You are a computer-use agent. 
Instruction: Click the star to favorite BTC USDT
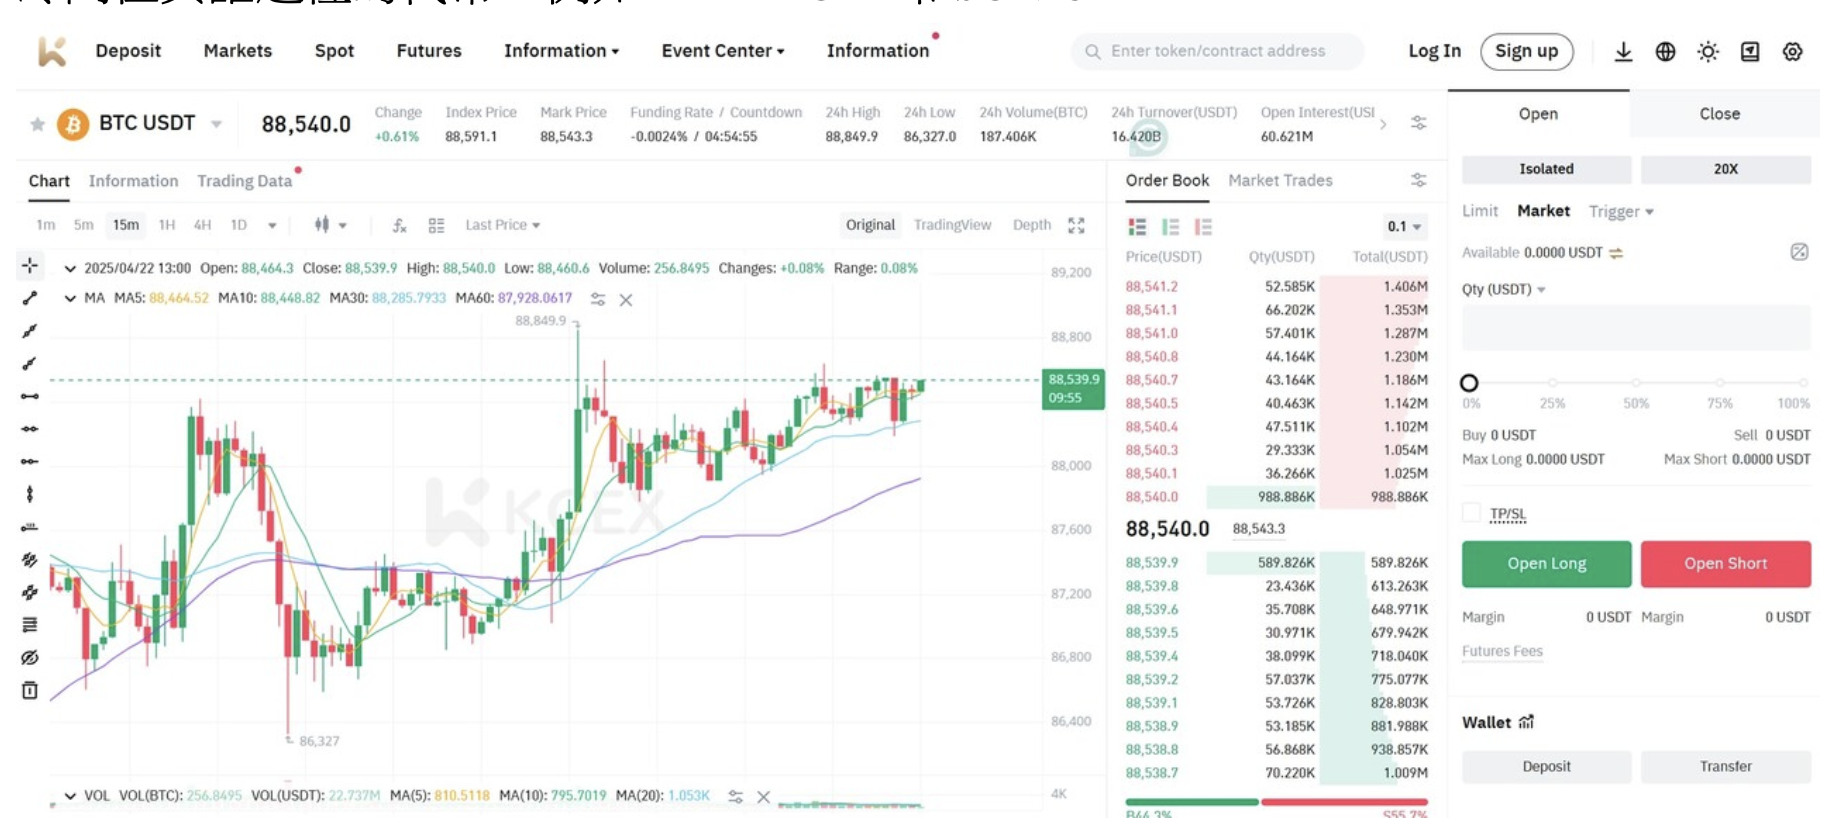[x=38, y=124]
